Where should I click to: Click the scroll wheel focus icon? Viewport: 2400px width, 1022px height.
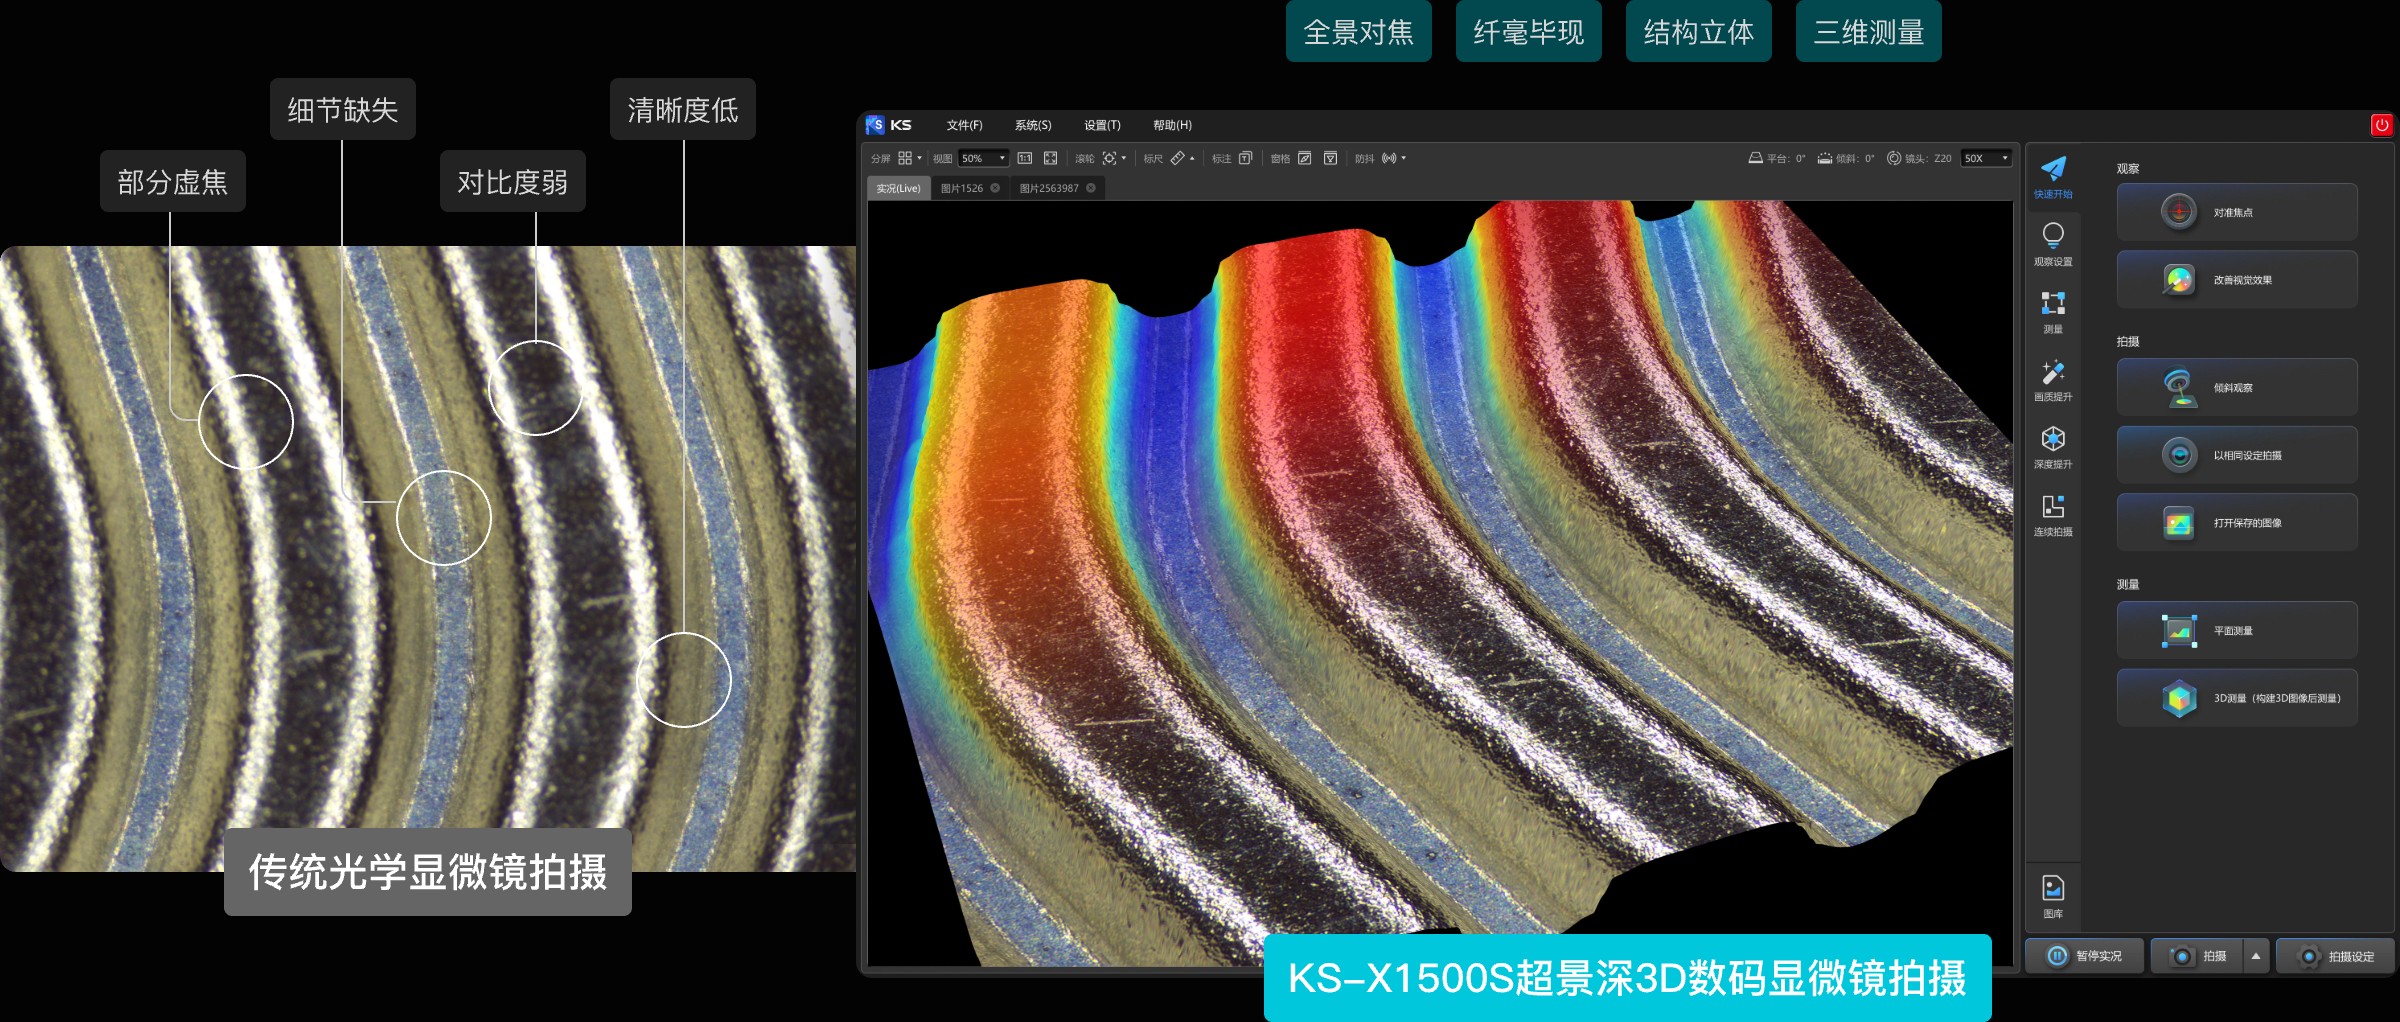point(1109,158)
